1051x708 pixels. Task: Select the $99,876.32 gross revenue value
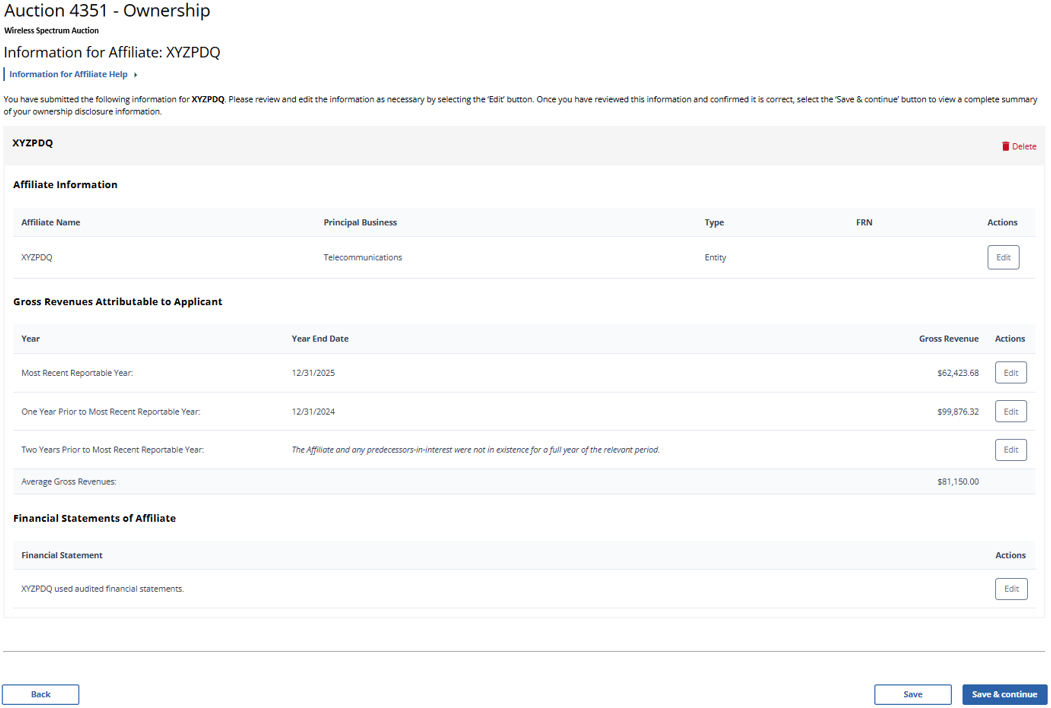click(x=958, y=412)
